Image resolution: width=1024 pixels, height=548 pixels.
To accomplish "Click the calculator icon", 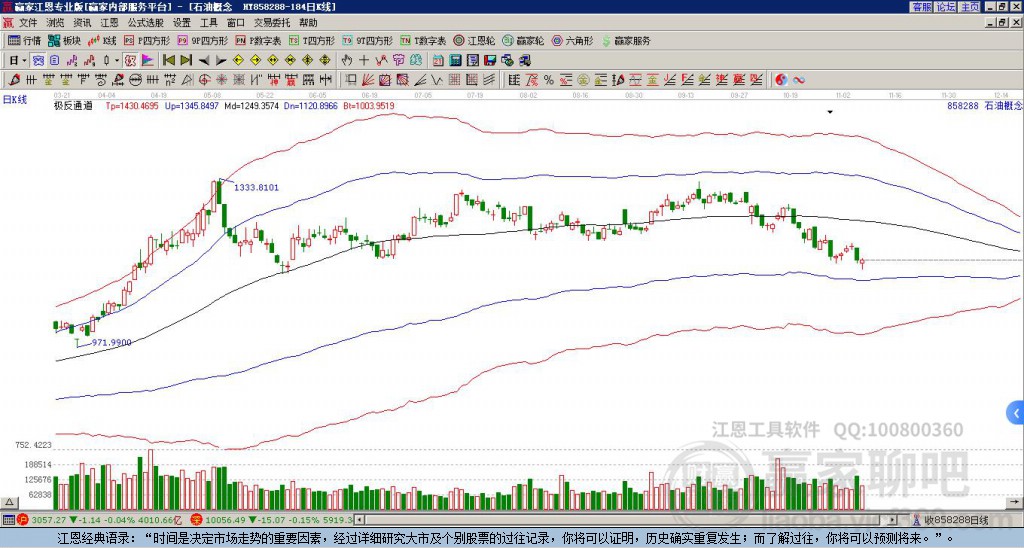I will pos(455,60).
